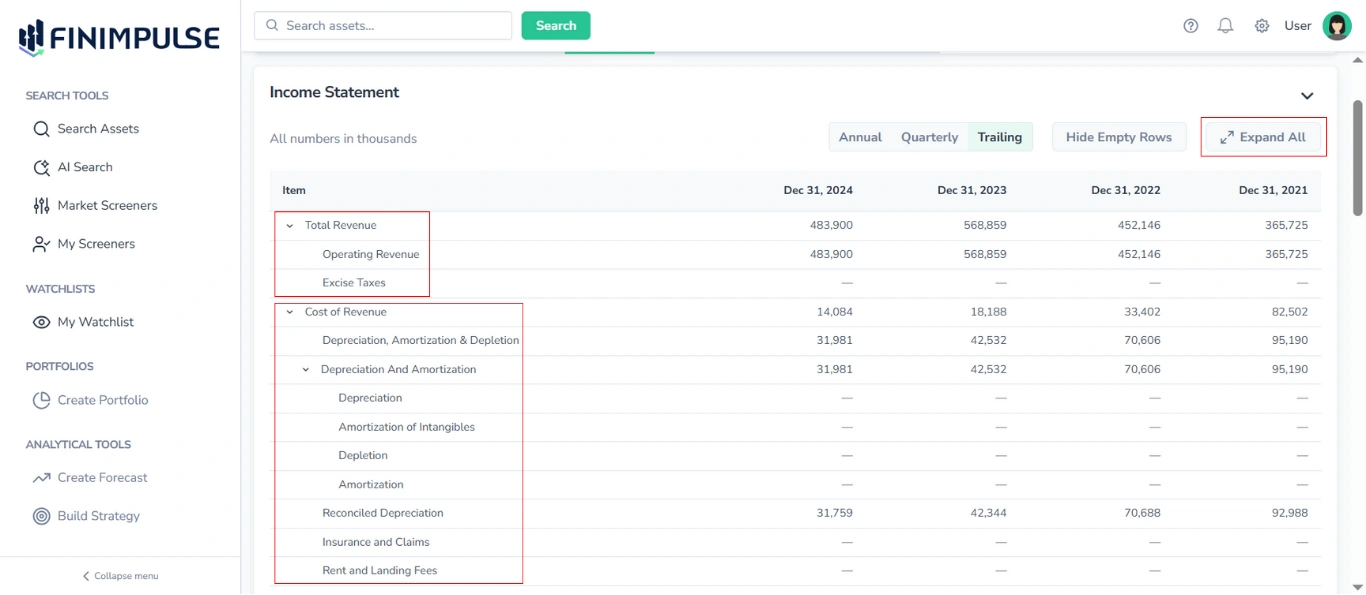
Task: Collapse the Total Revenue row
Action: click(x=291, y=224)
